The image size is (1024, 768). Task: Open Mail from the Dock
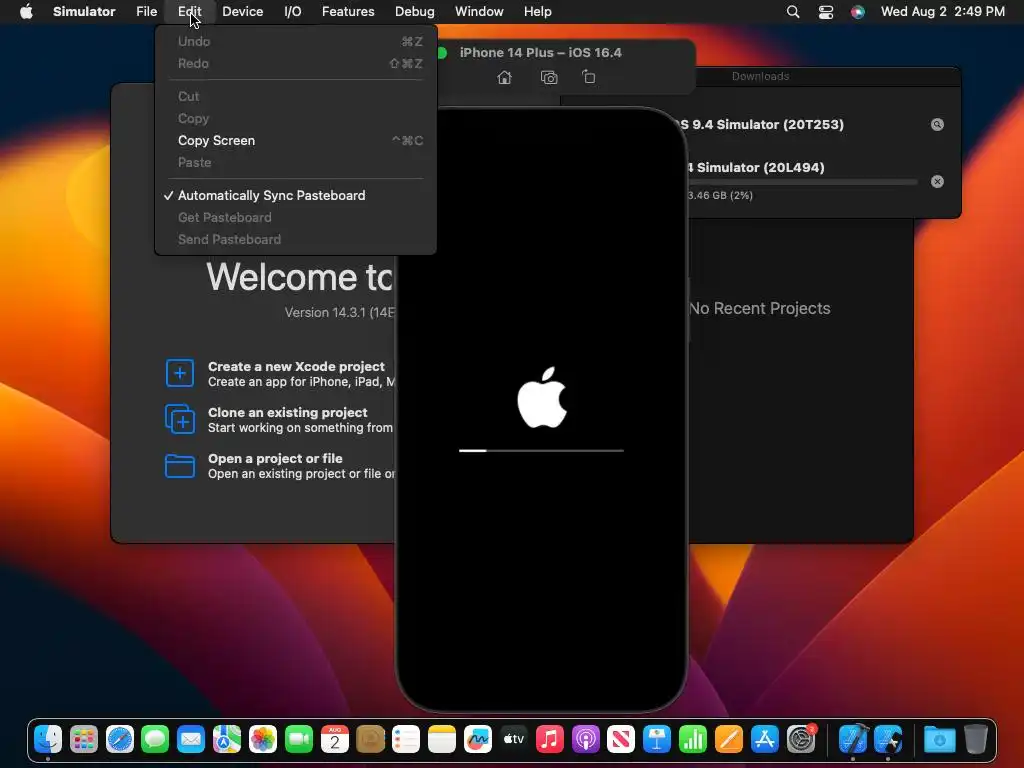(x=191, y=739)
